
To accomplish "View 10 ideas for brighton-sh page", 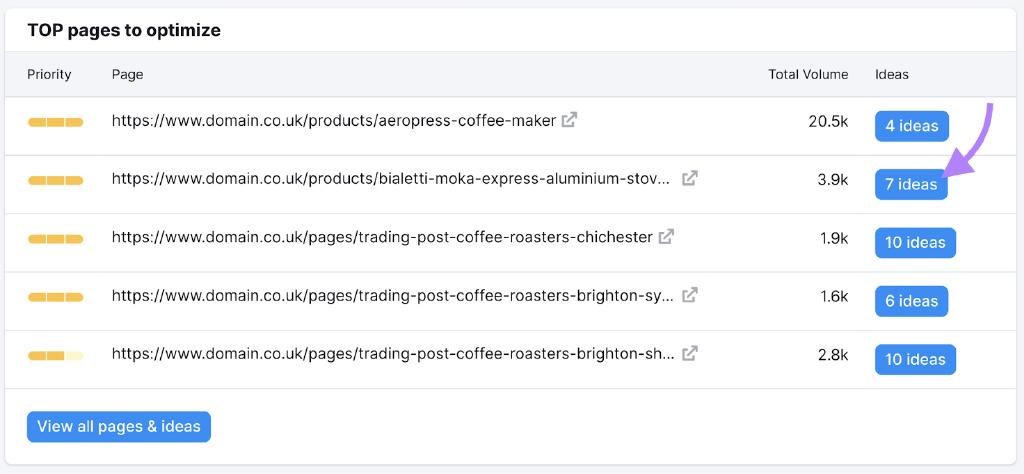I will 915,360.
